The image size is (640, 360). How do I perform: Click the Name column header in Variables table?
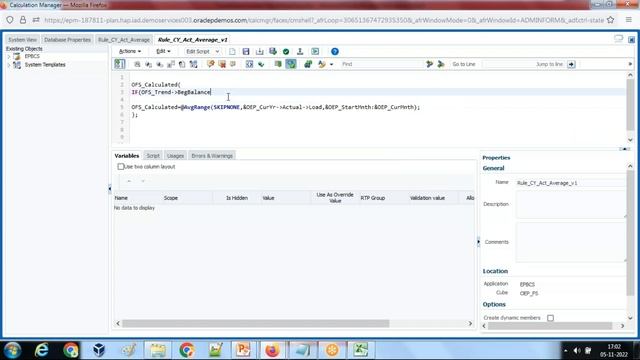click(121, 198)
